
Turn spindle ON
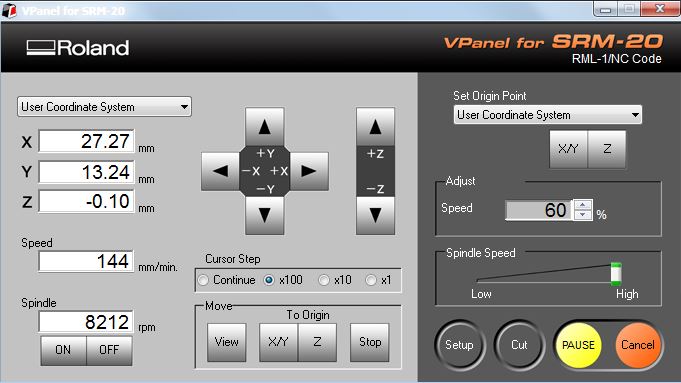[x=63, y=350]
